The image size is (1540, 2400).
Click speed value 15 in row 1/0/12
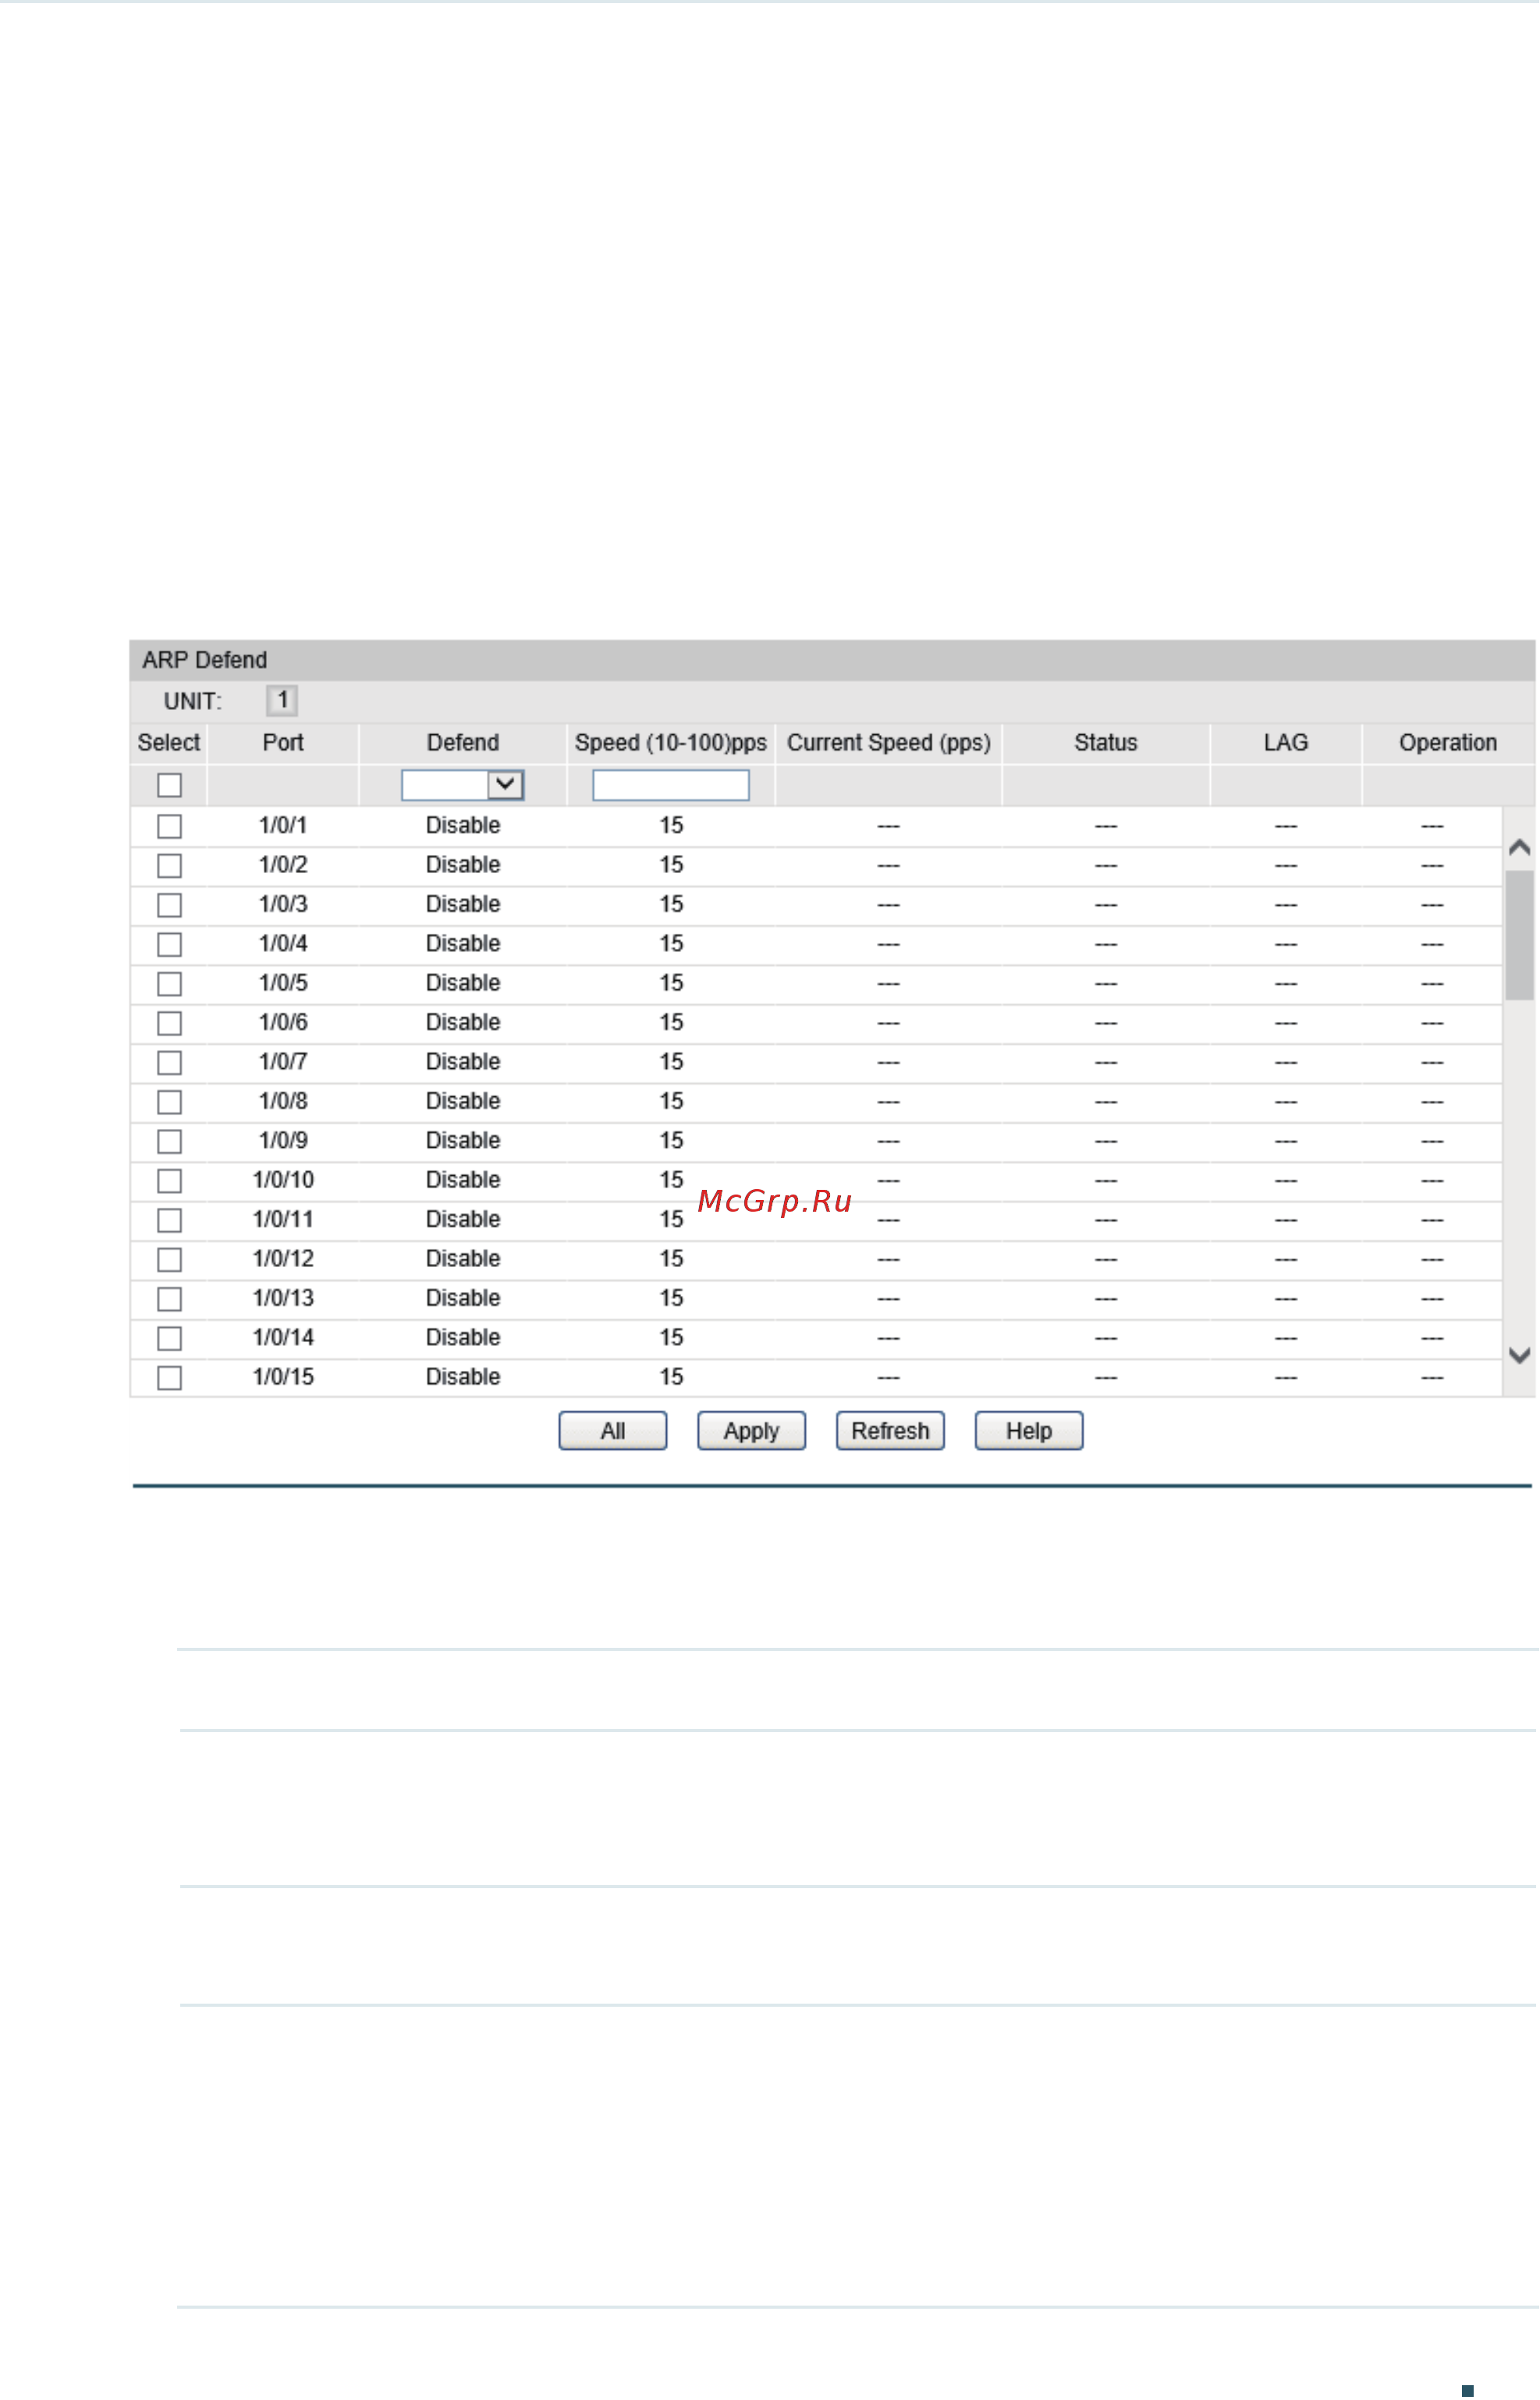(x=671, y=1259)
